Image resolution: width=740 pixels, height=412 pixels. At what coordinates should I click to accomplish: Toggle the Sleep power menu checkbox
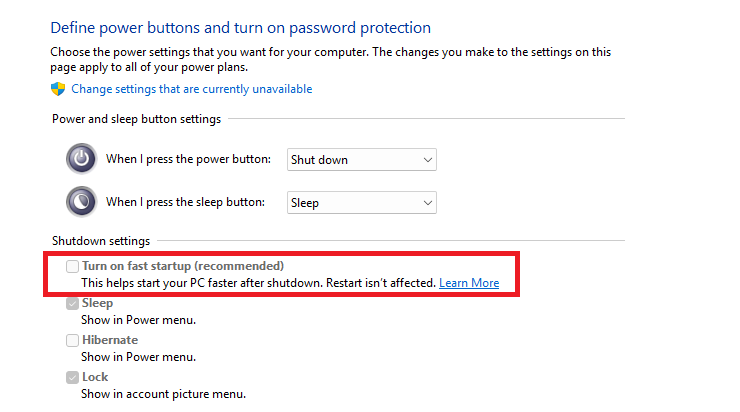click(x=72, y=303)
